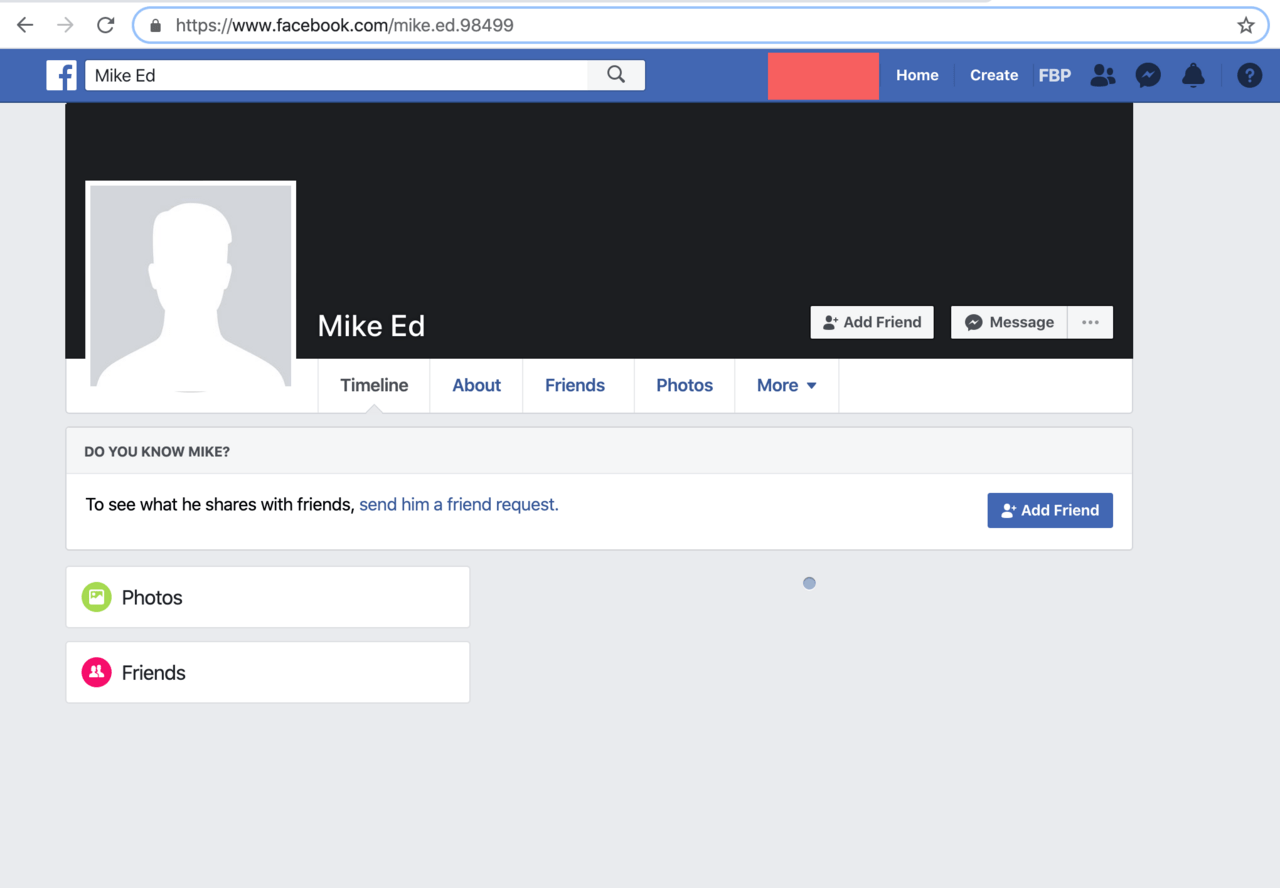Focus the search box containing Mike Ed

pos(336,75)
